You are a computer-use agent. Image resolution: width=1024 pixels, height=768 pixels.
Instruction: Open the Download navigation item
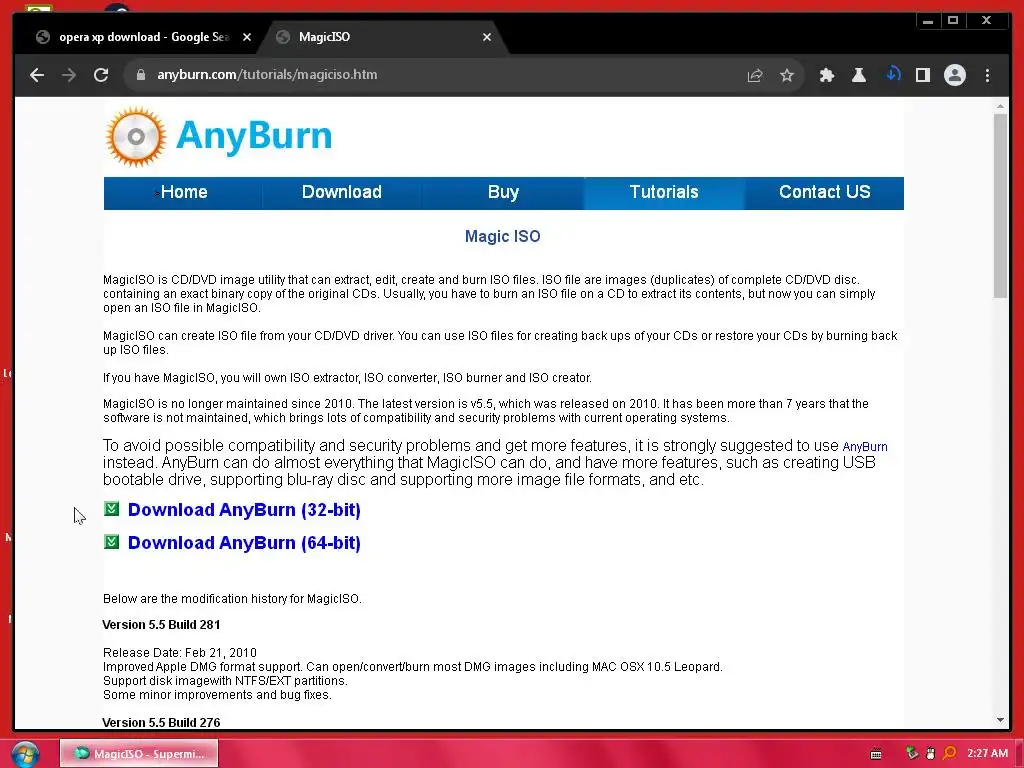pos(342,193)
